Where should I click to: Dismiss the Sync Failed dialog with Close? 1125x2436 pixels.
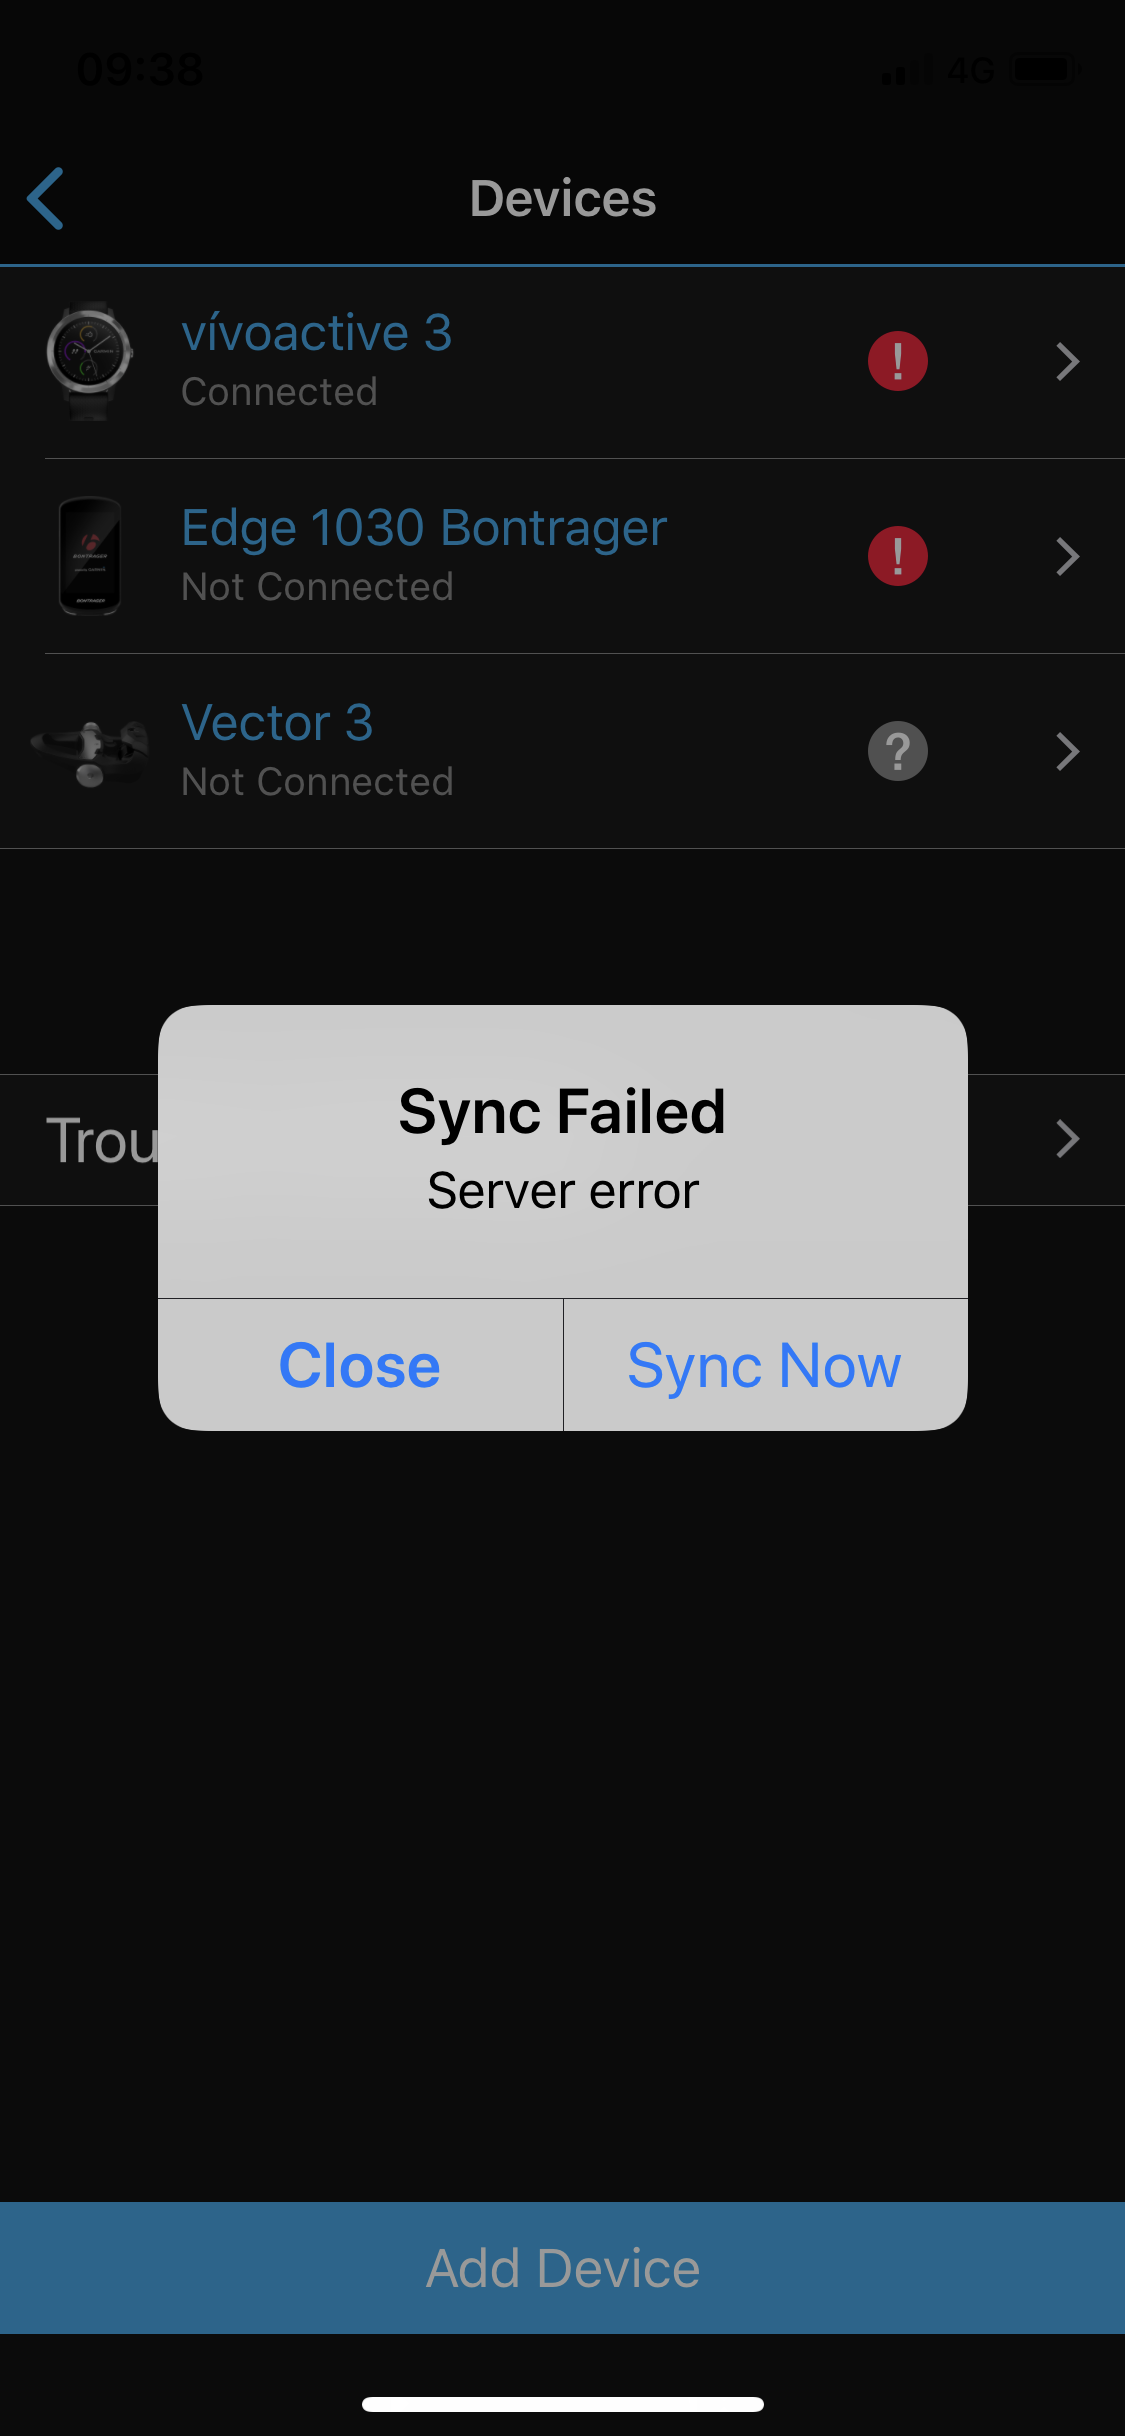tap(360, 1365)
